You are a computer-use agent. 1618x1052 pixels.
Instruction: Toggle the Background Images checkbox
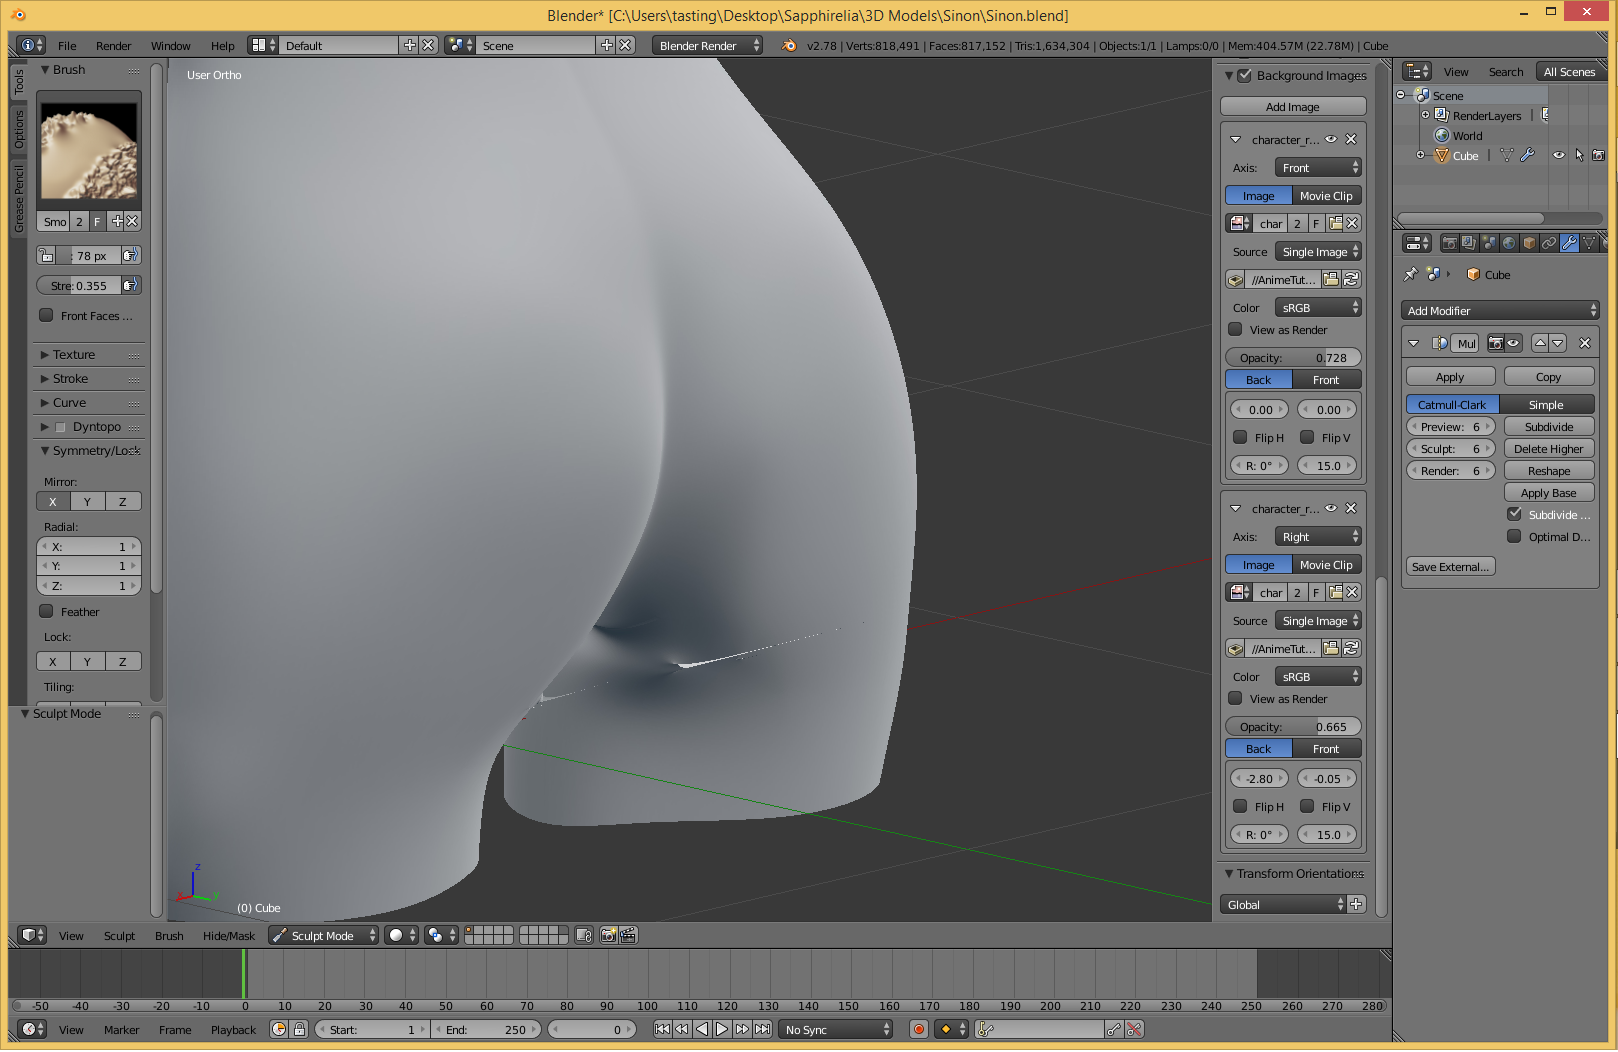click(1245, 75)
